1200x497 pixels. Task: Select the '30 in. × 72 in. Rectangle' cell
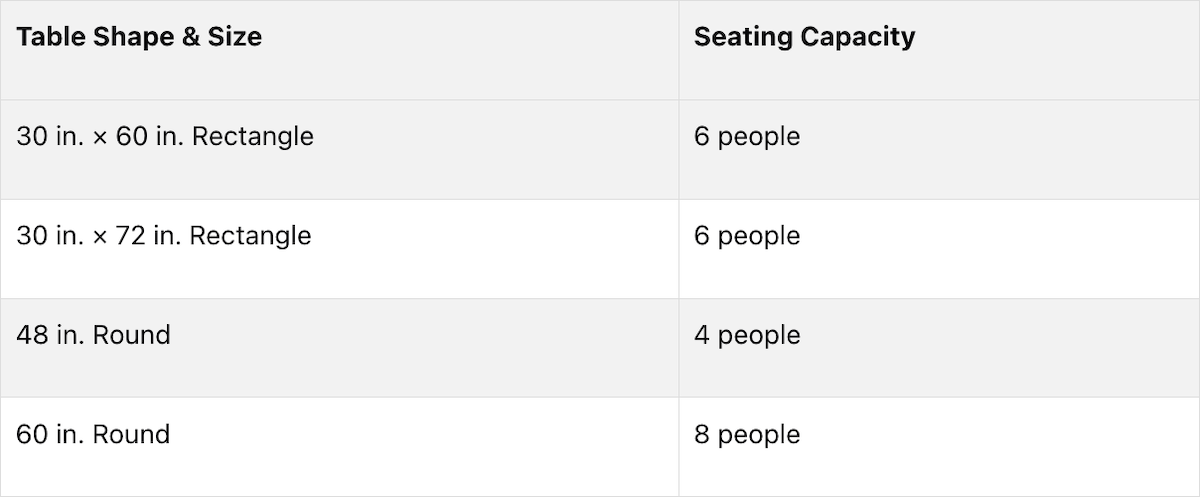click(340, 248)
